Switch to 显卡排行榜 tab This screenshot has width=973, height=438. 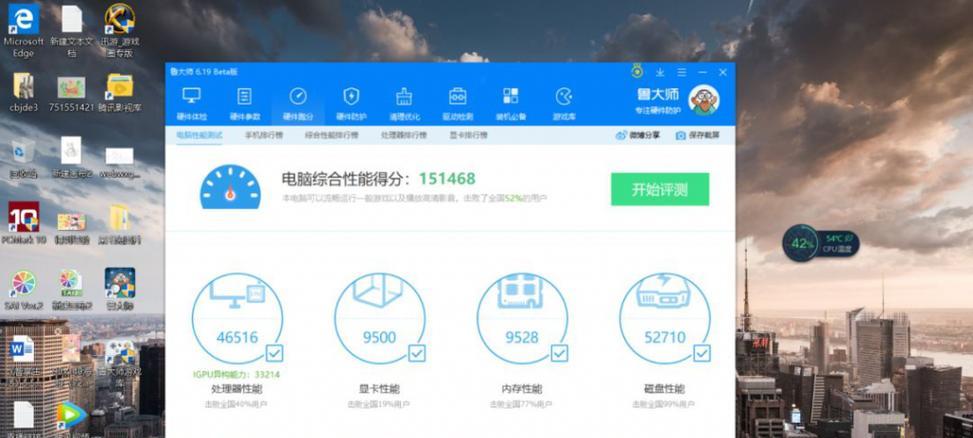469,135
